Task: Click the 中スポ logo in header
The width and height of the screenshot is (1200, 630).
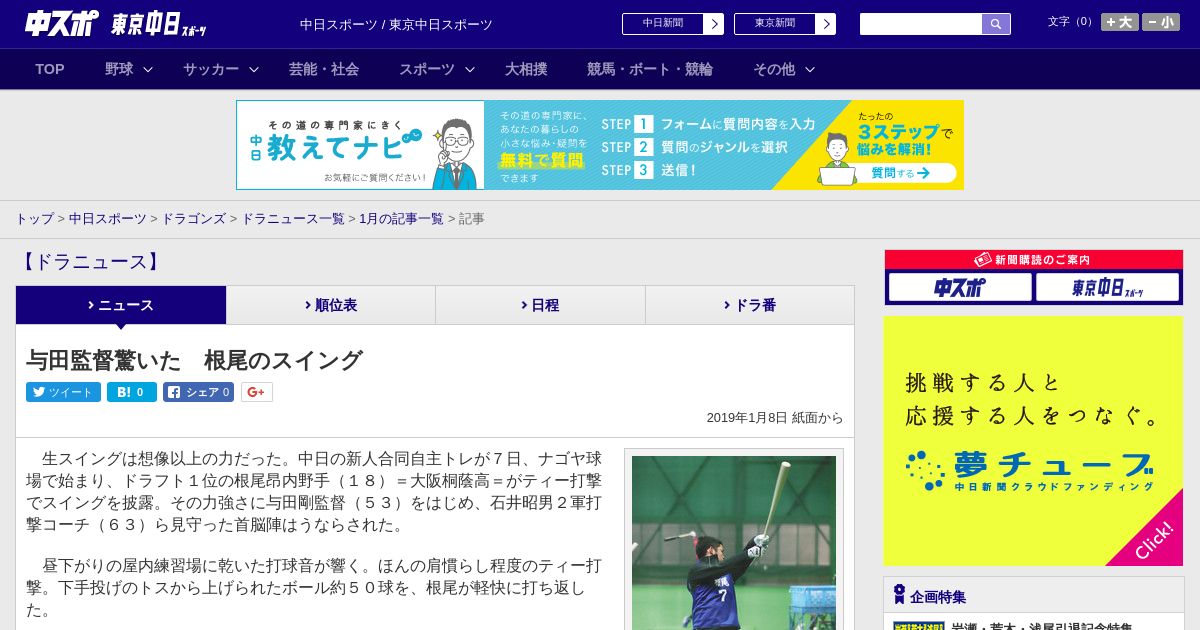Action: (x=62, y=23)
